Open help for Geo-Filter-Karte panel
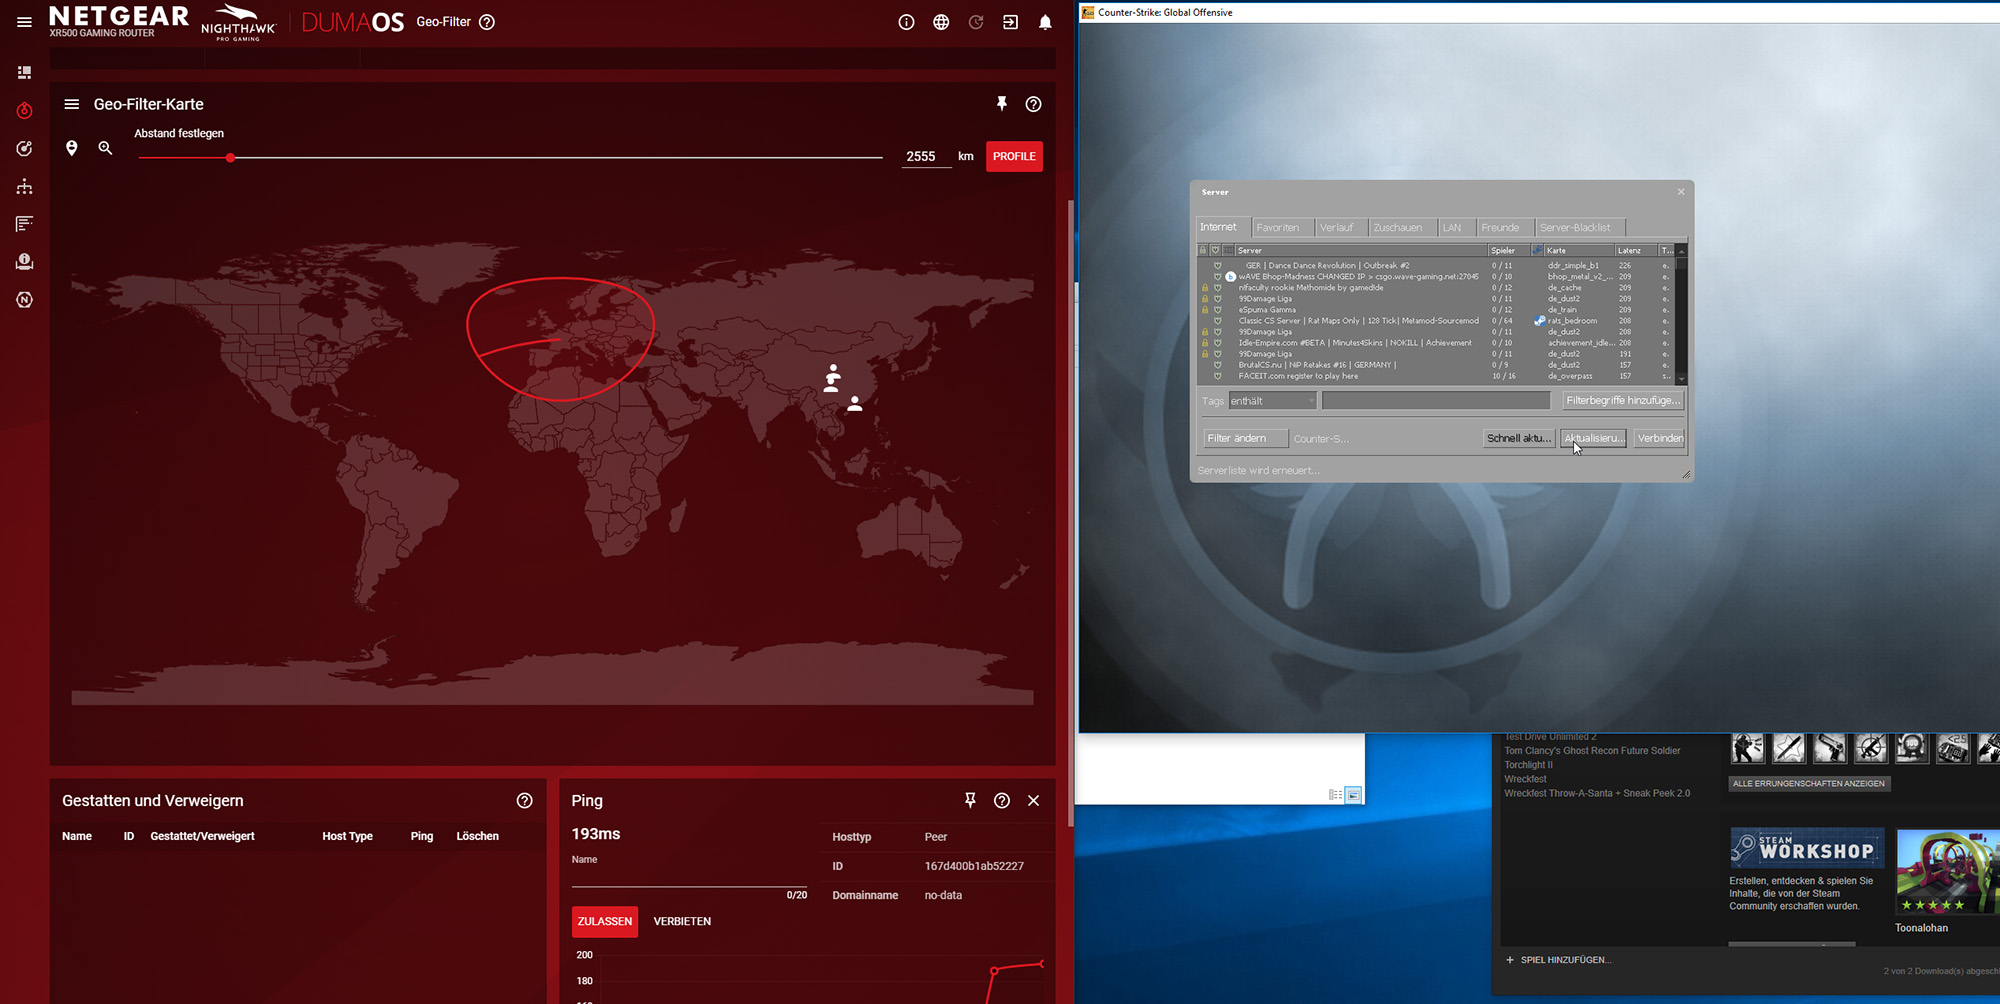 point(1033,104)
